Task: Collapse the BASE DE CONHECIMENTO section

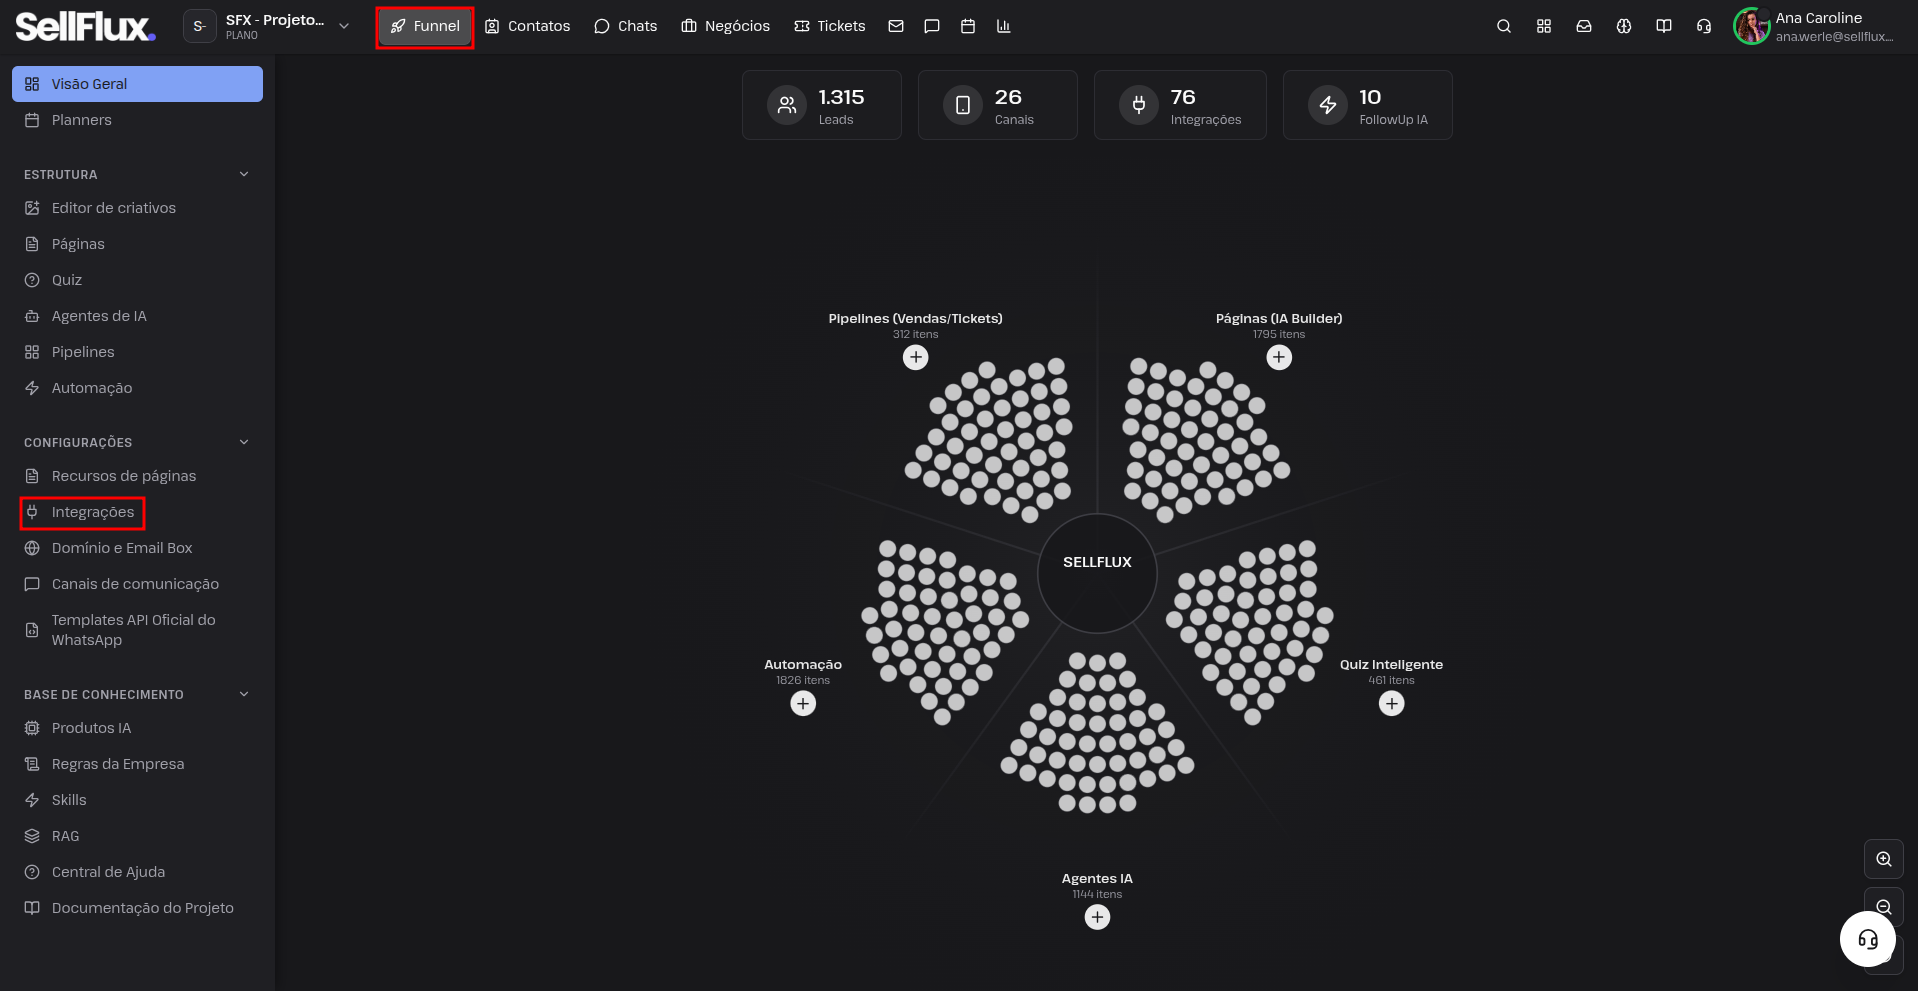Action: [x=244, y=694]
